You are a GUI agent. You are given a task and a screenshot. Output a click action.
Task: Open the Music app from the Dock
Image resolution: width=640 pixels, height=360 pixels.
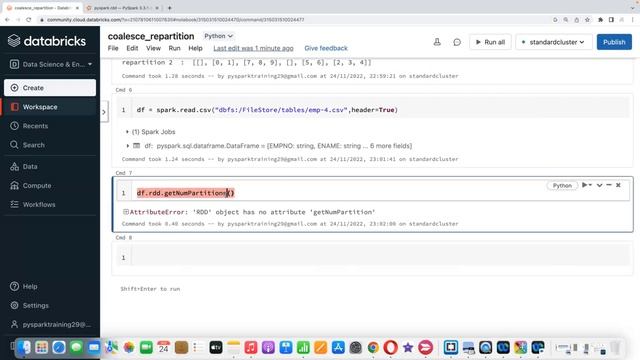[x=251, y=347]
